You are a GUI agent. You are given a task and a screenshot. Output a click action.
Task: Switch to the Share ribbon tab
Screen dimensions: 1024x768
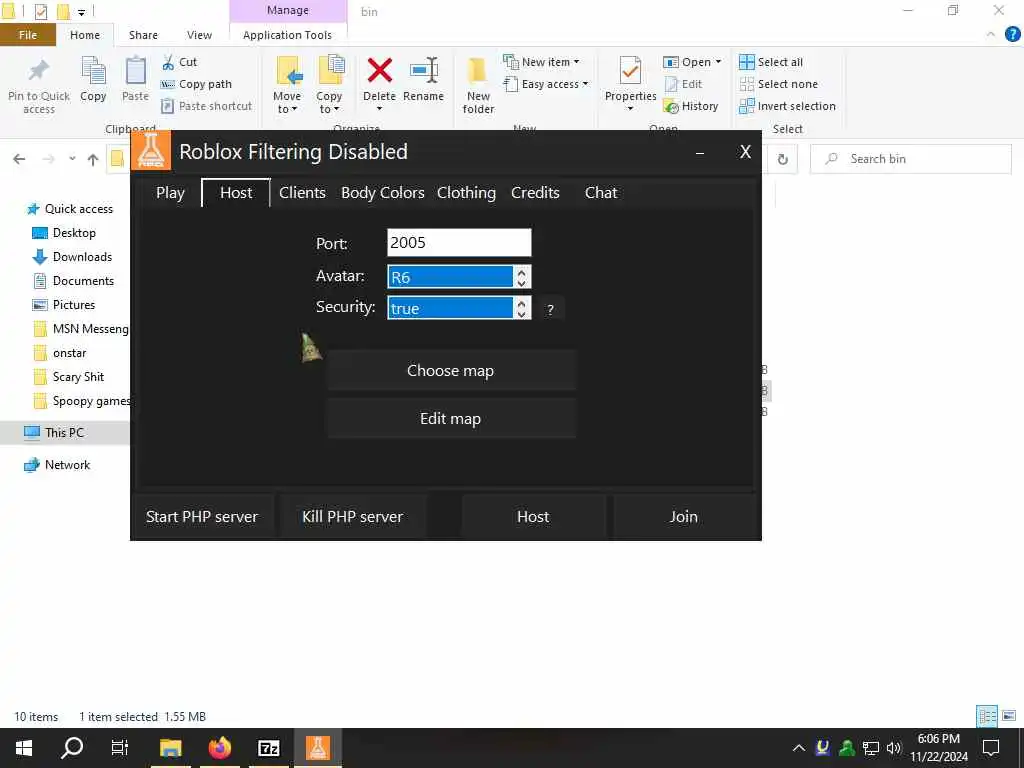click(x=143, y=35)
